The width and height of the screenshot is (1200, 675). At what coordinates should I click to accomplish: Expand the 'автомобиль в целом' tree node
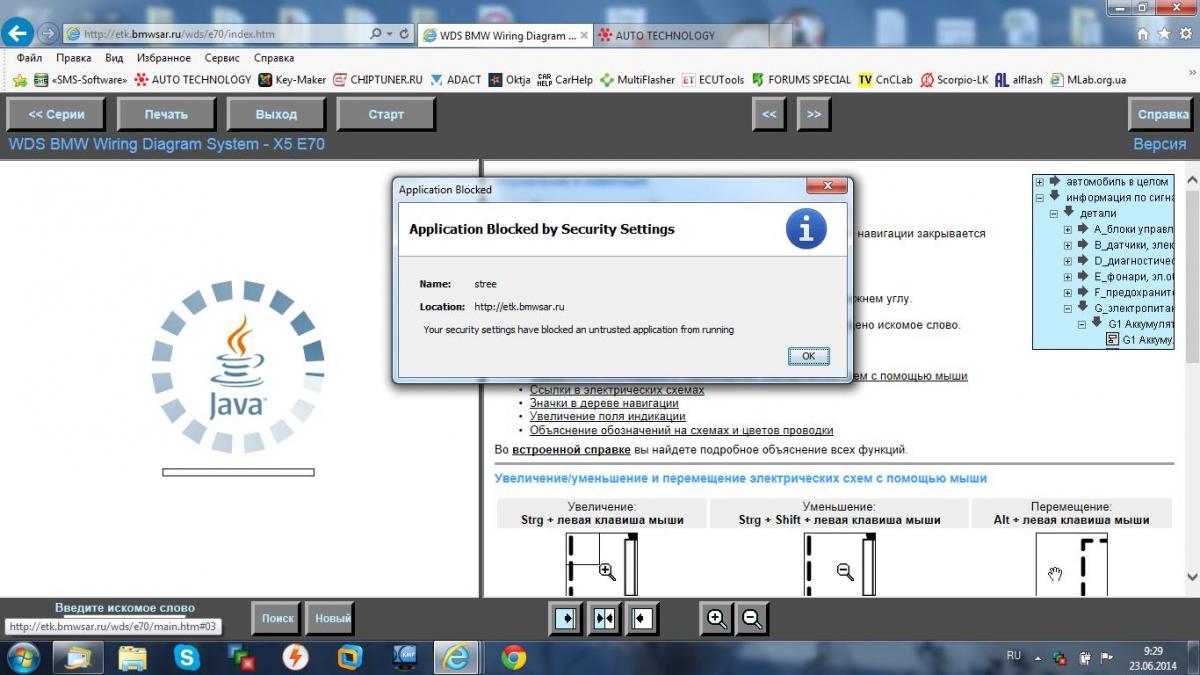tap(1040, 182)
